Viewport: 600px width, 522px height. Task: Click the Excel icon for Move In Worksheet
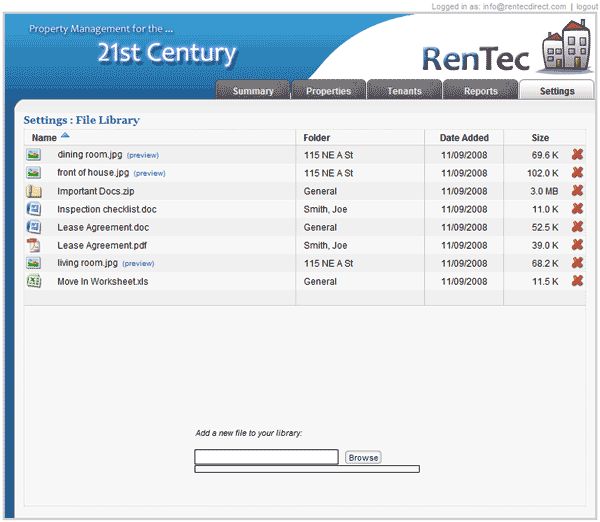pos(34,281)
